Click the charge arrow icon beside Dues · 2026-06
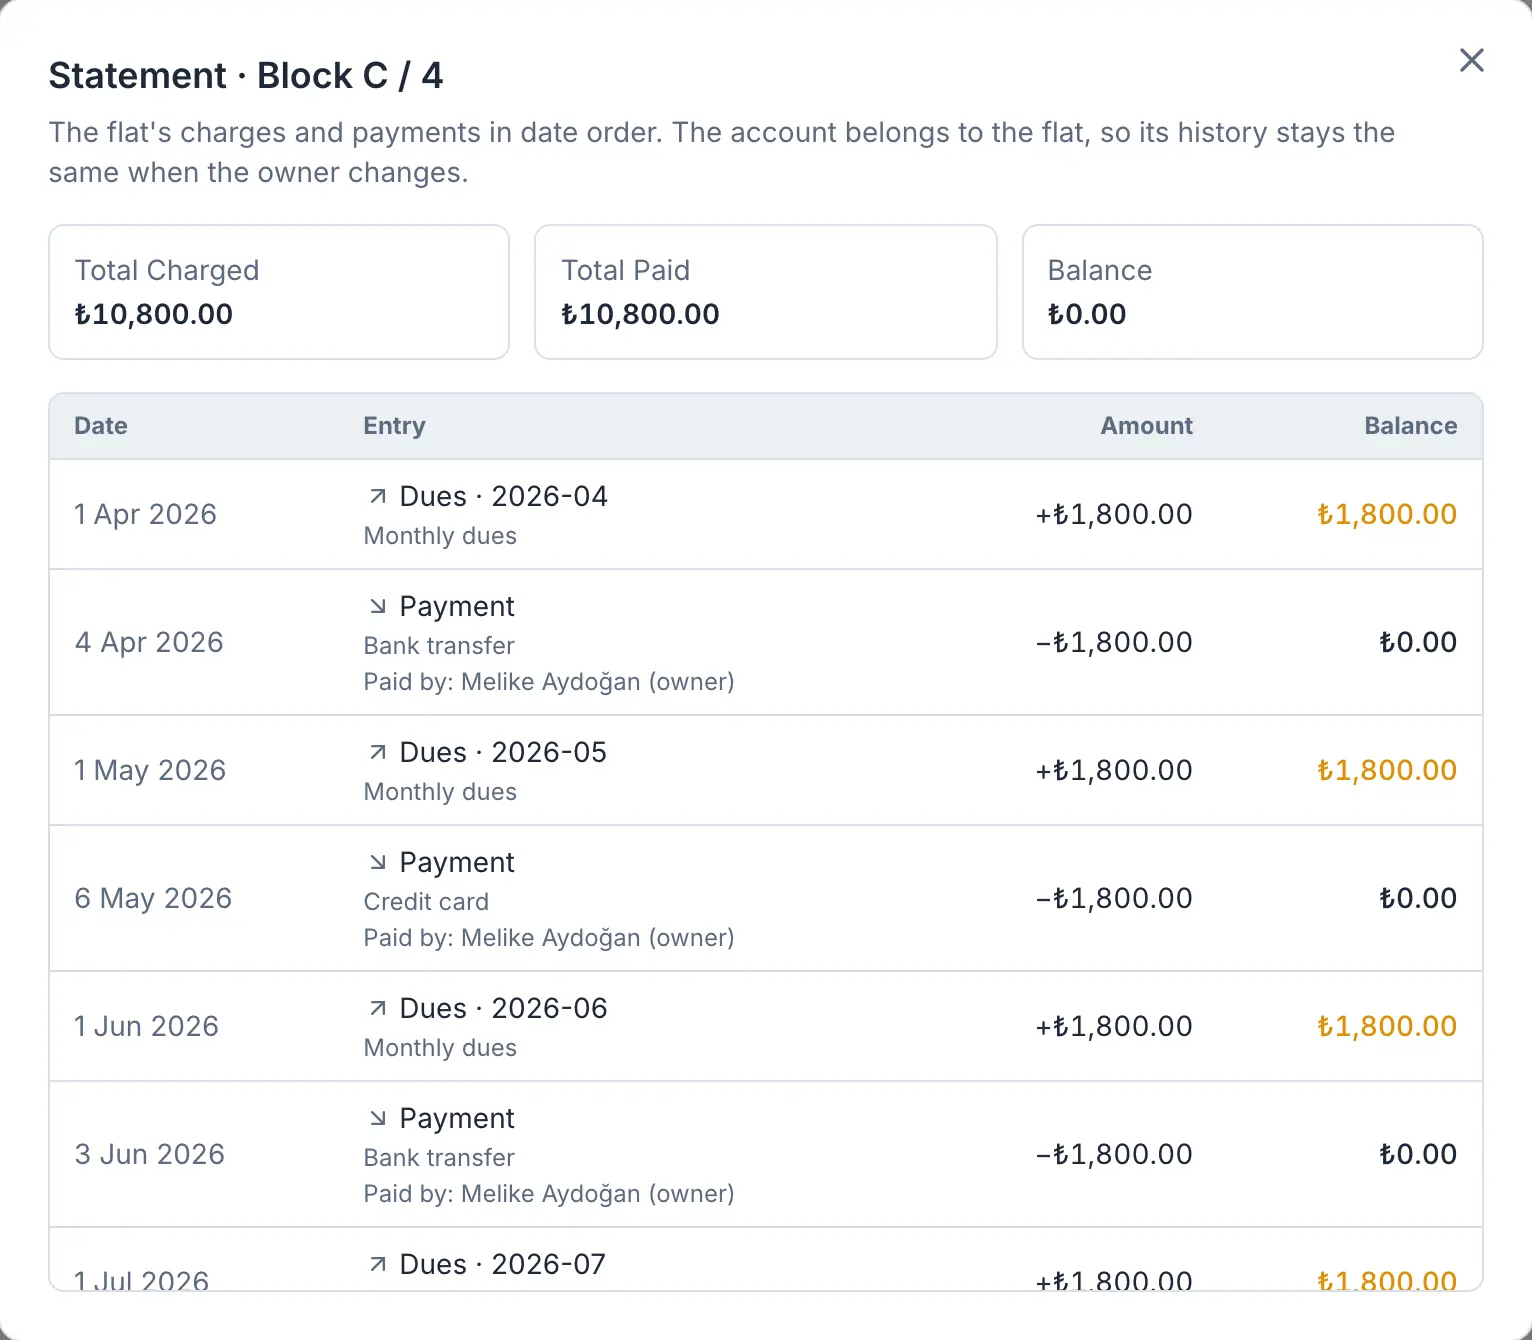This screenshot has width=1532, height=1340. tap(377, 1008)
